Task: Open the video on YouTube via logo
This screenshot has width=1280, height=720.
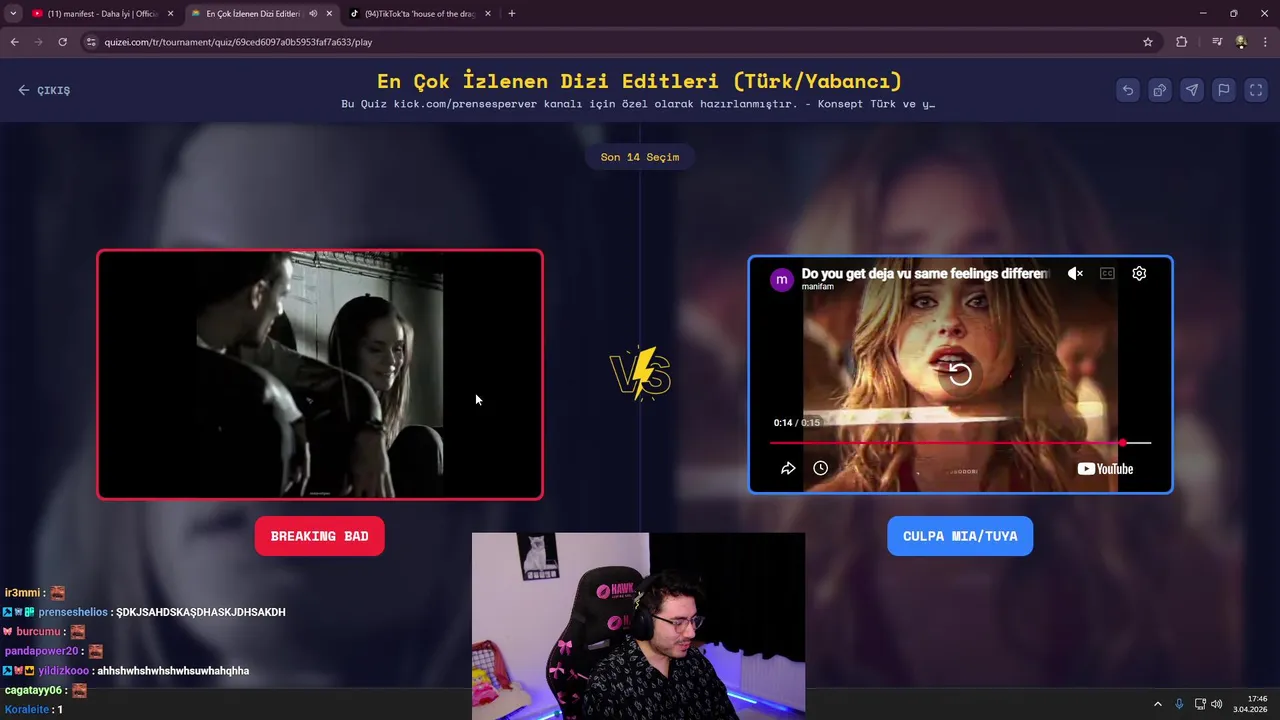Action: click(1105, 469)
